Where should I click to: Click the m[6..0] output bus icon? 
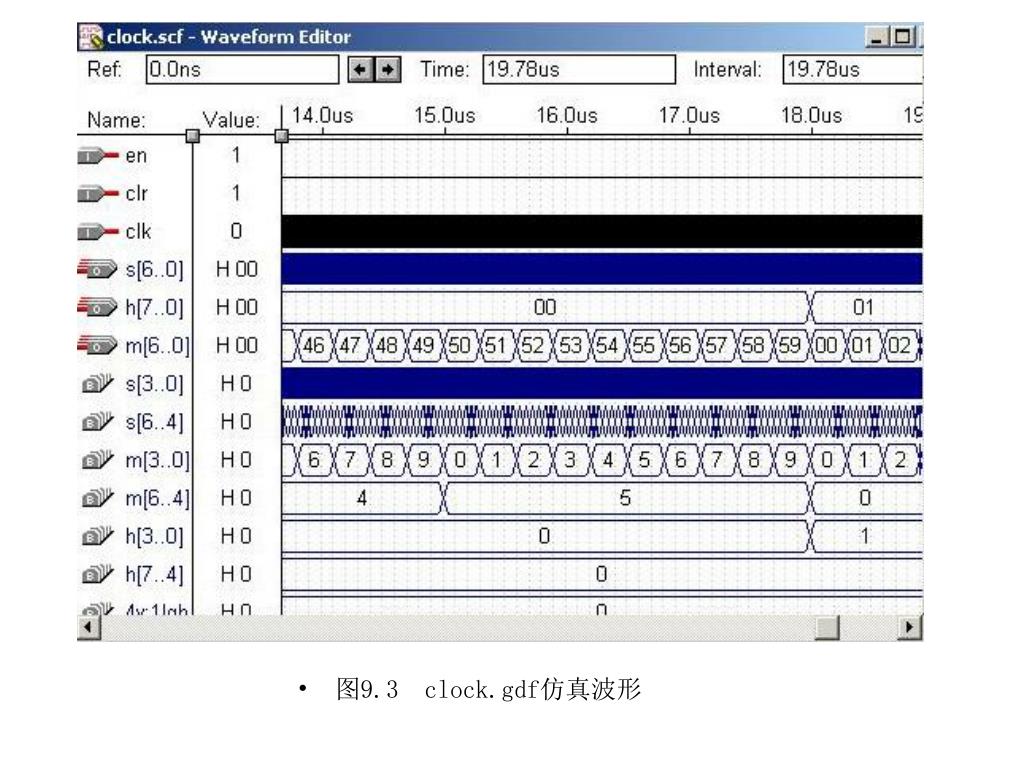pos(97,345)
